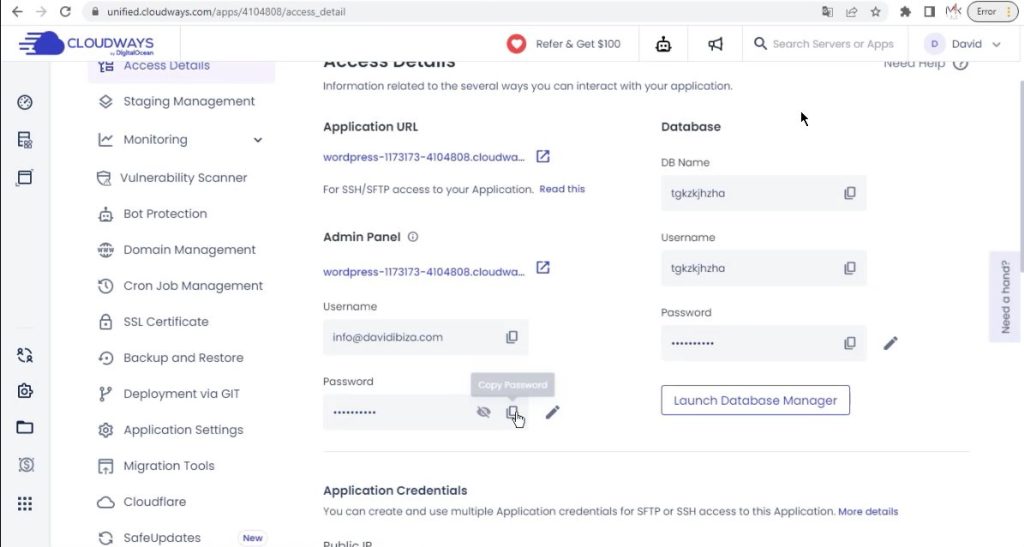Open Application URL in new tab icon
Image resolution: width=1024 pixels, height=547 pixels.
point(543,157)
